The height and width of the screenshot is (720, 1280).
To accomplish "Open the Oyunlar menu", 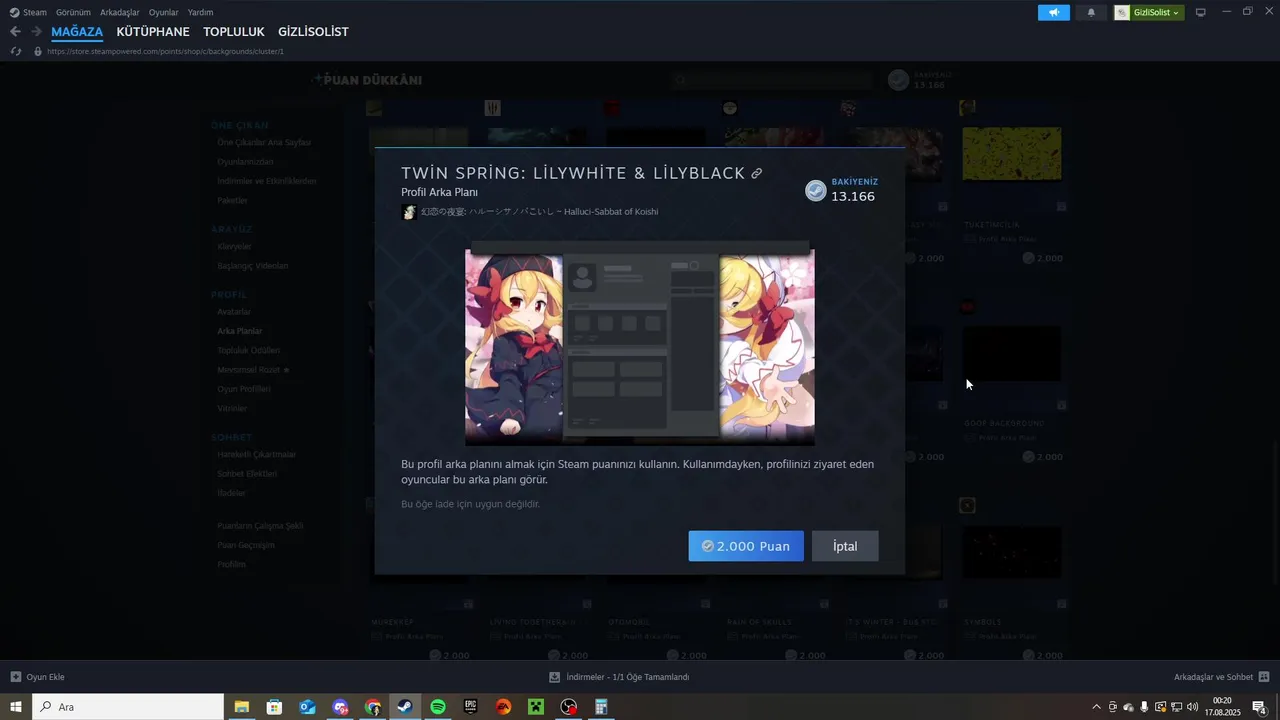I will coord(163,12).
